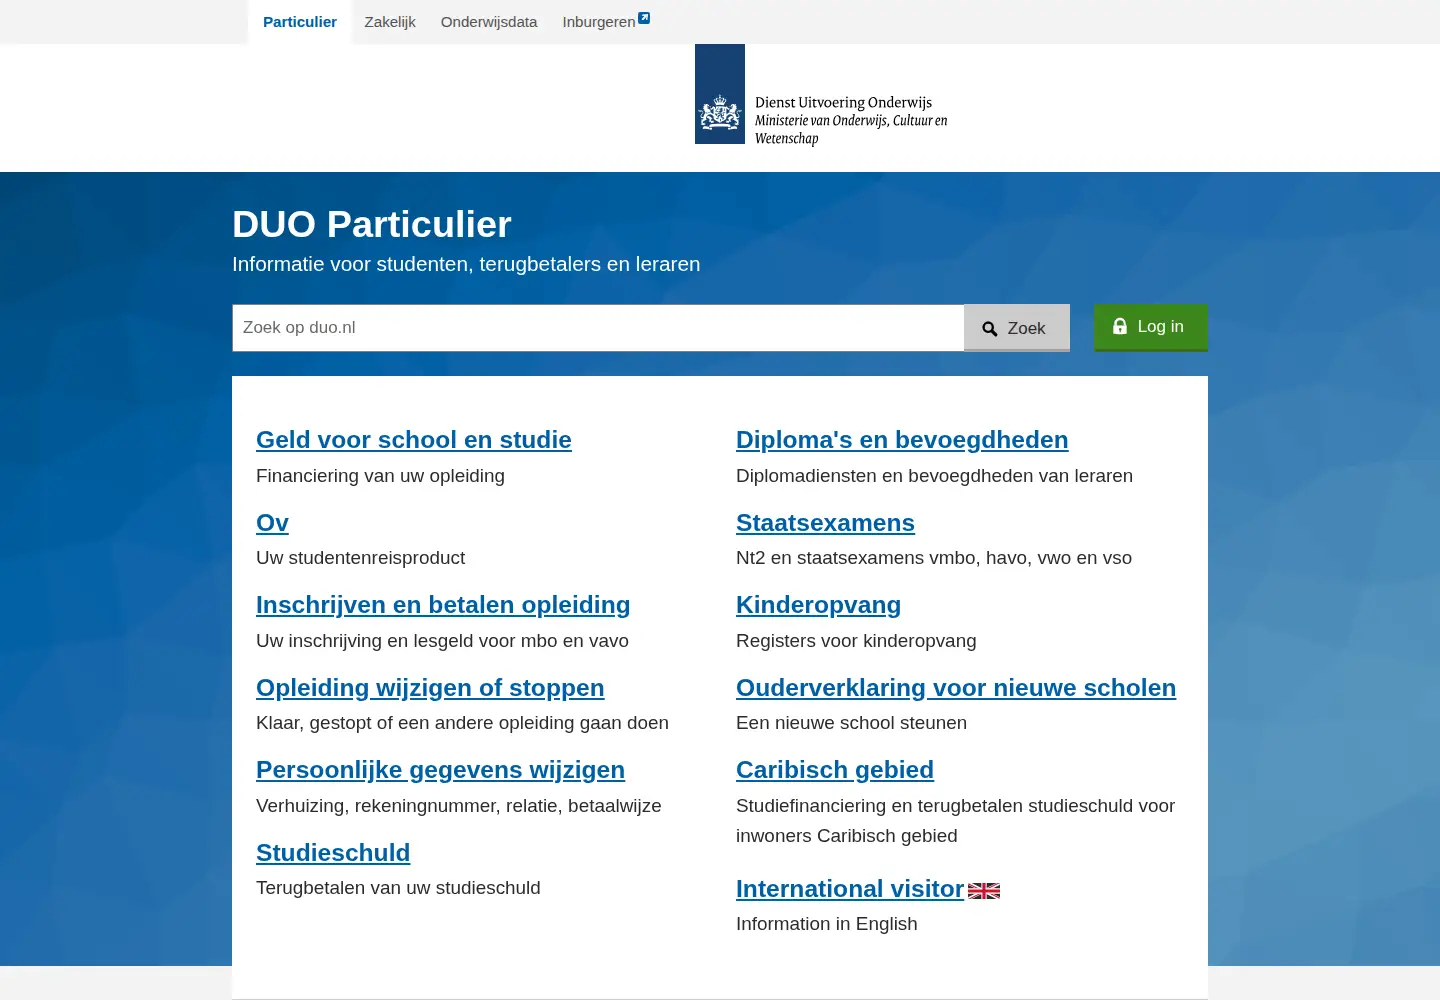Click 'Informatie voor studenten, terugbetalers en leraren' text
This screenshot has height=1000, width=1440.
[x=466, y=264]
